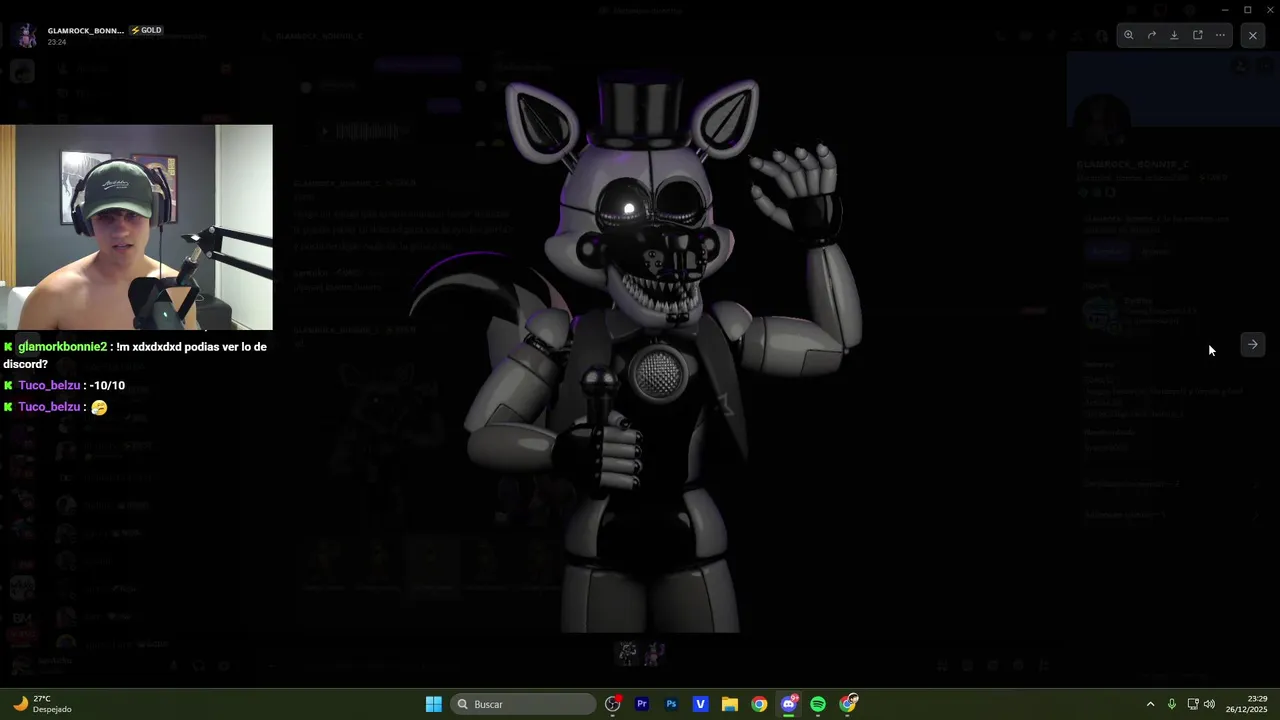Open Adobe Premiere Pro from taskbar
Screen dimensions: 1280x720
tap(642, 704)
